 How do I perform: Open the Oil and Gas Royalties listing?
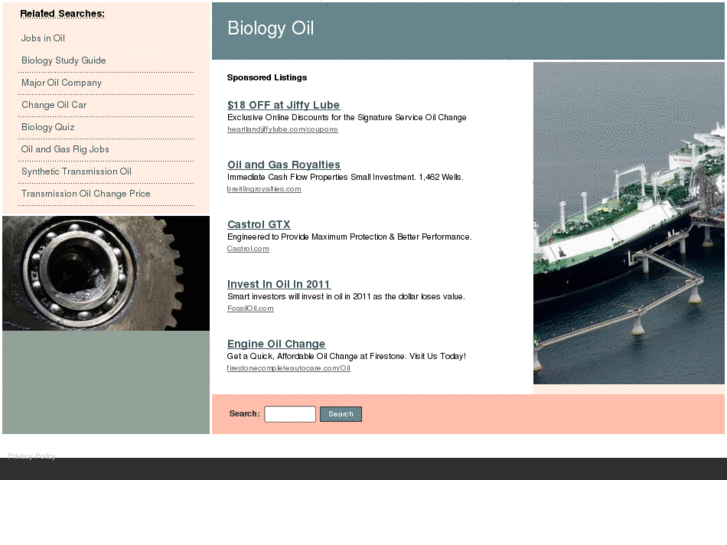coord(283,165)
